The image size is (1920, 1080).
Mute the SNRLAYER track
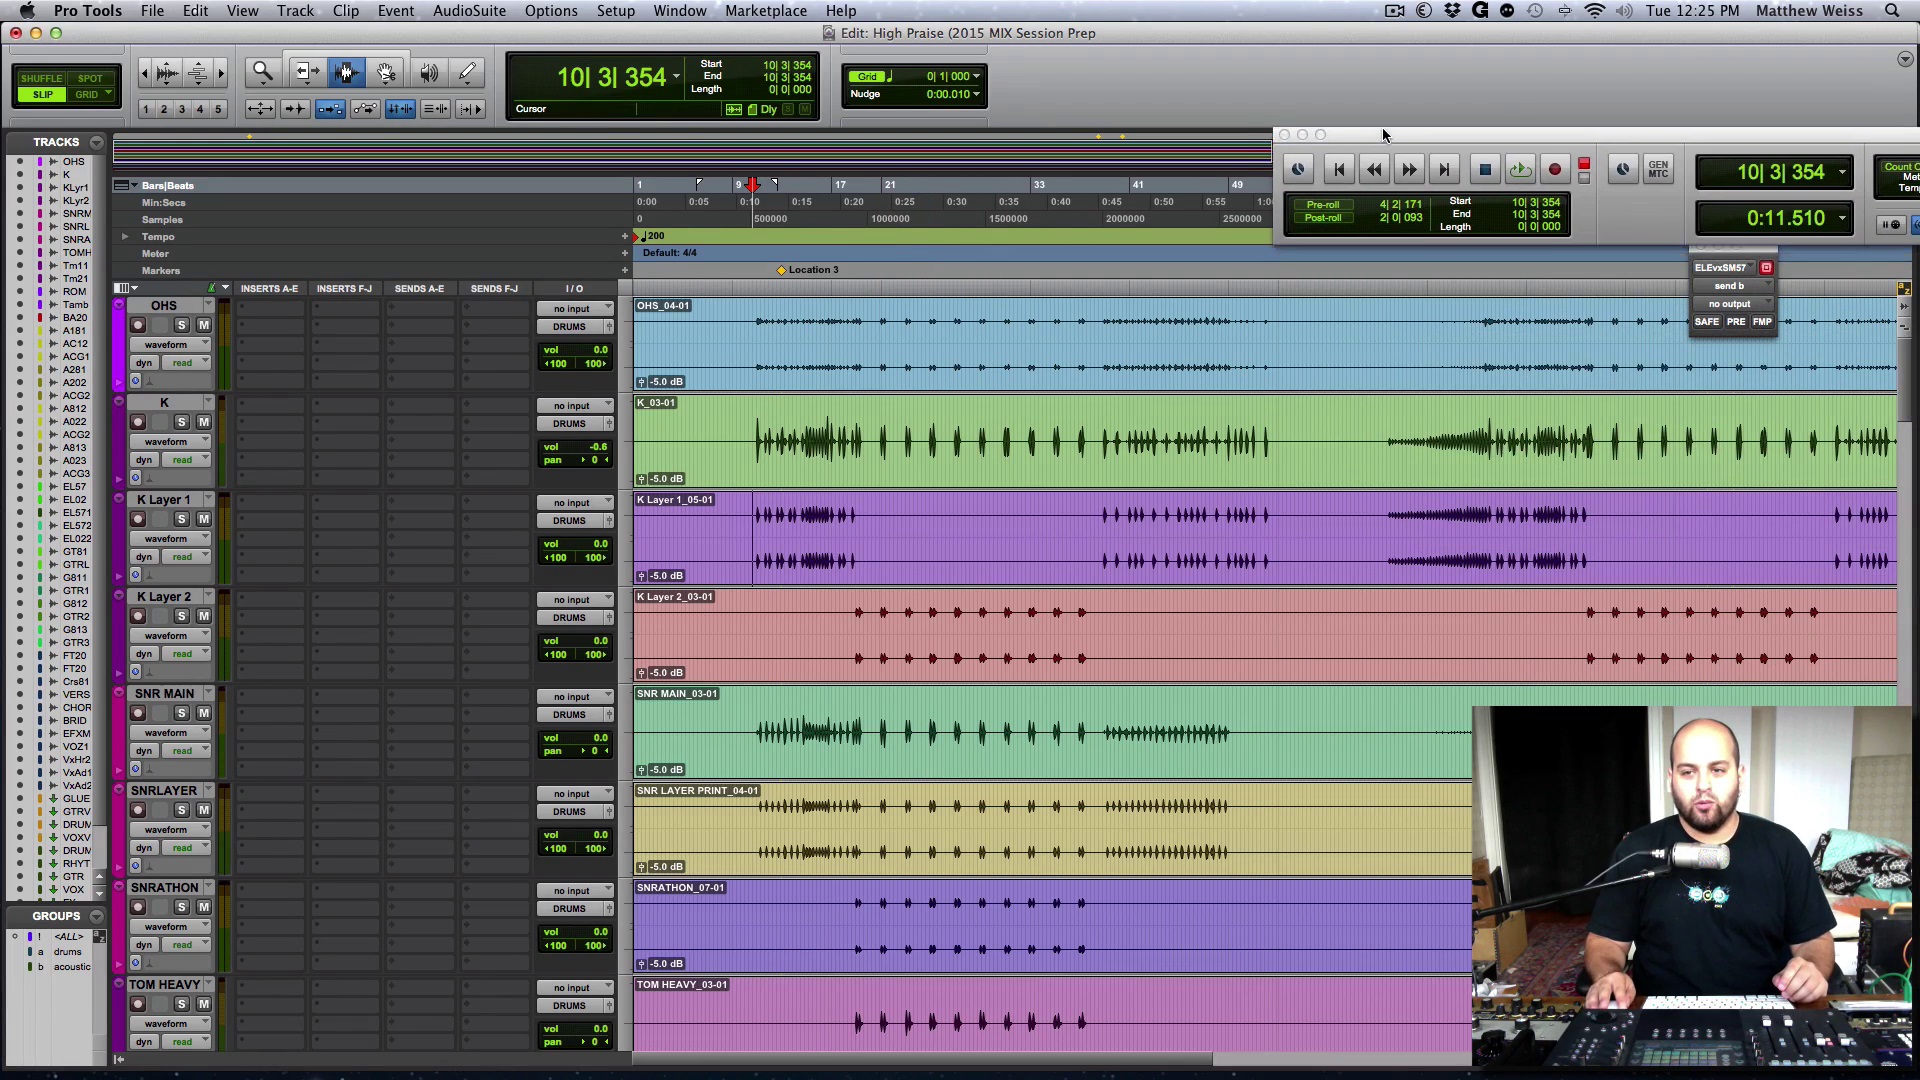click(204, 810)
